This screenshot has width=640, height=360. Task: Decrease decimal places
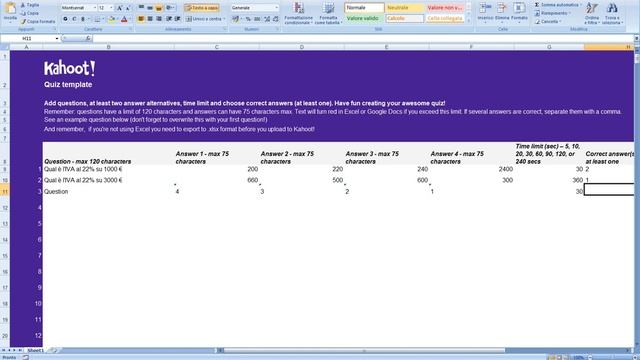pyautogui.click(x=276, y=19)
